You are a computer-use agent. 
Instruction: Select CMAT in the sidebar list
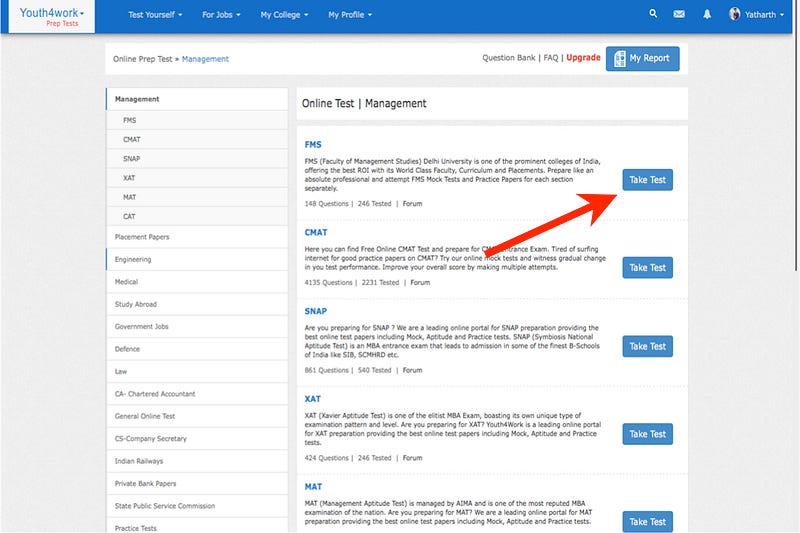(x=197, y=139)
